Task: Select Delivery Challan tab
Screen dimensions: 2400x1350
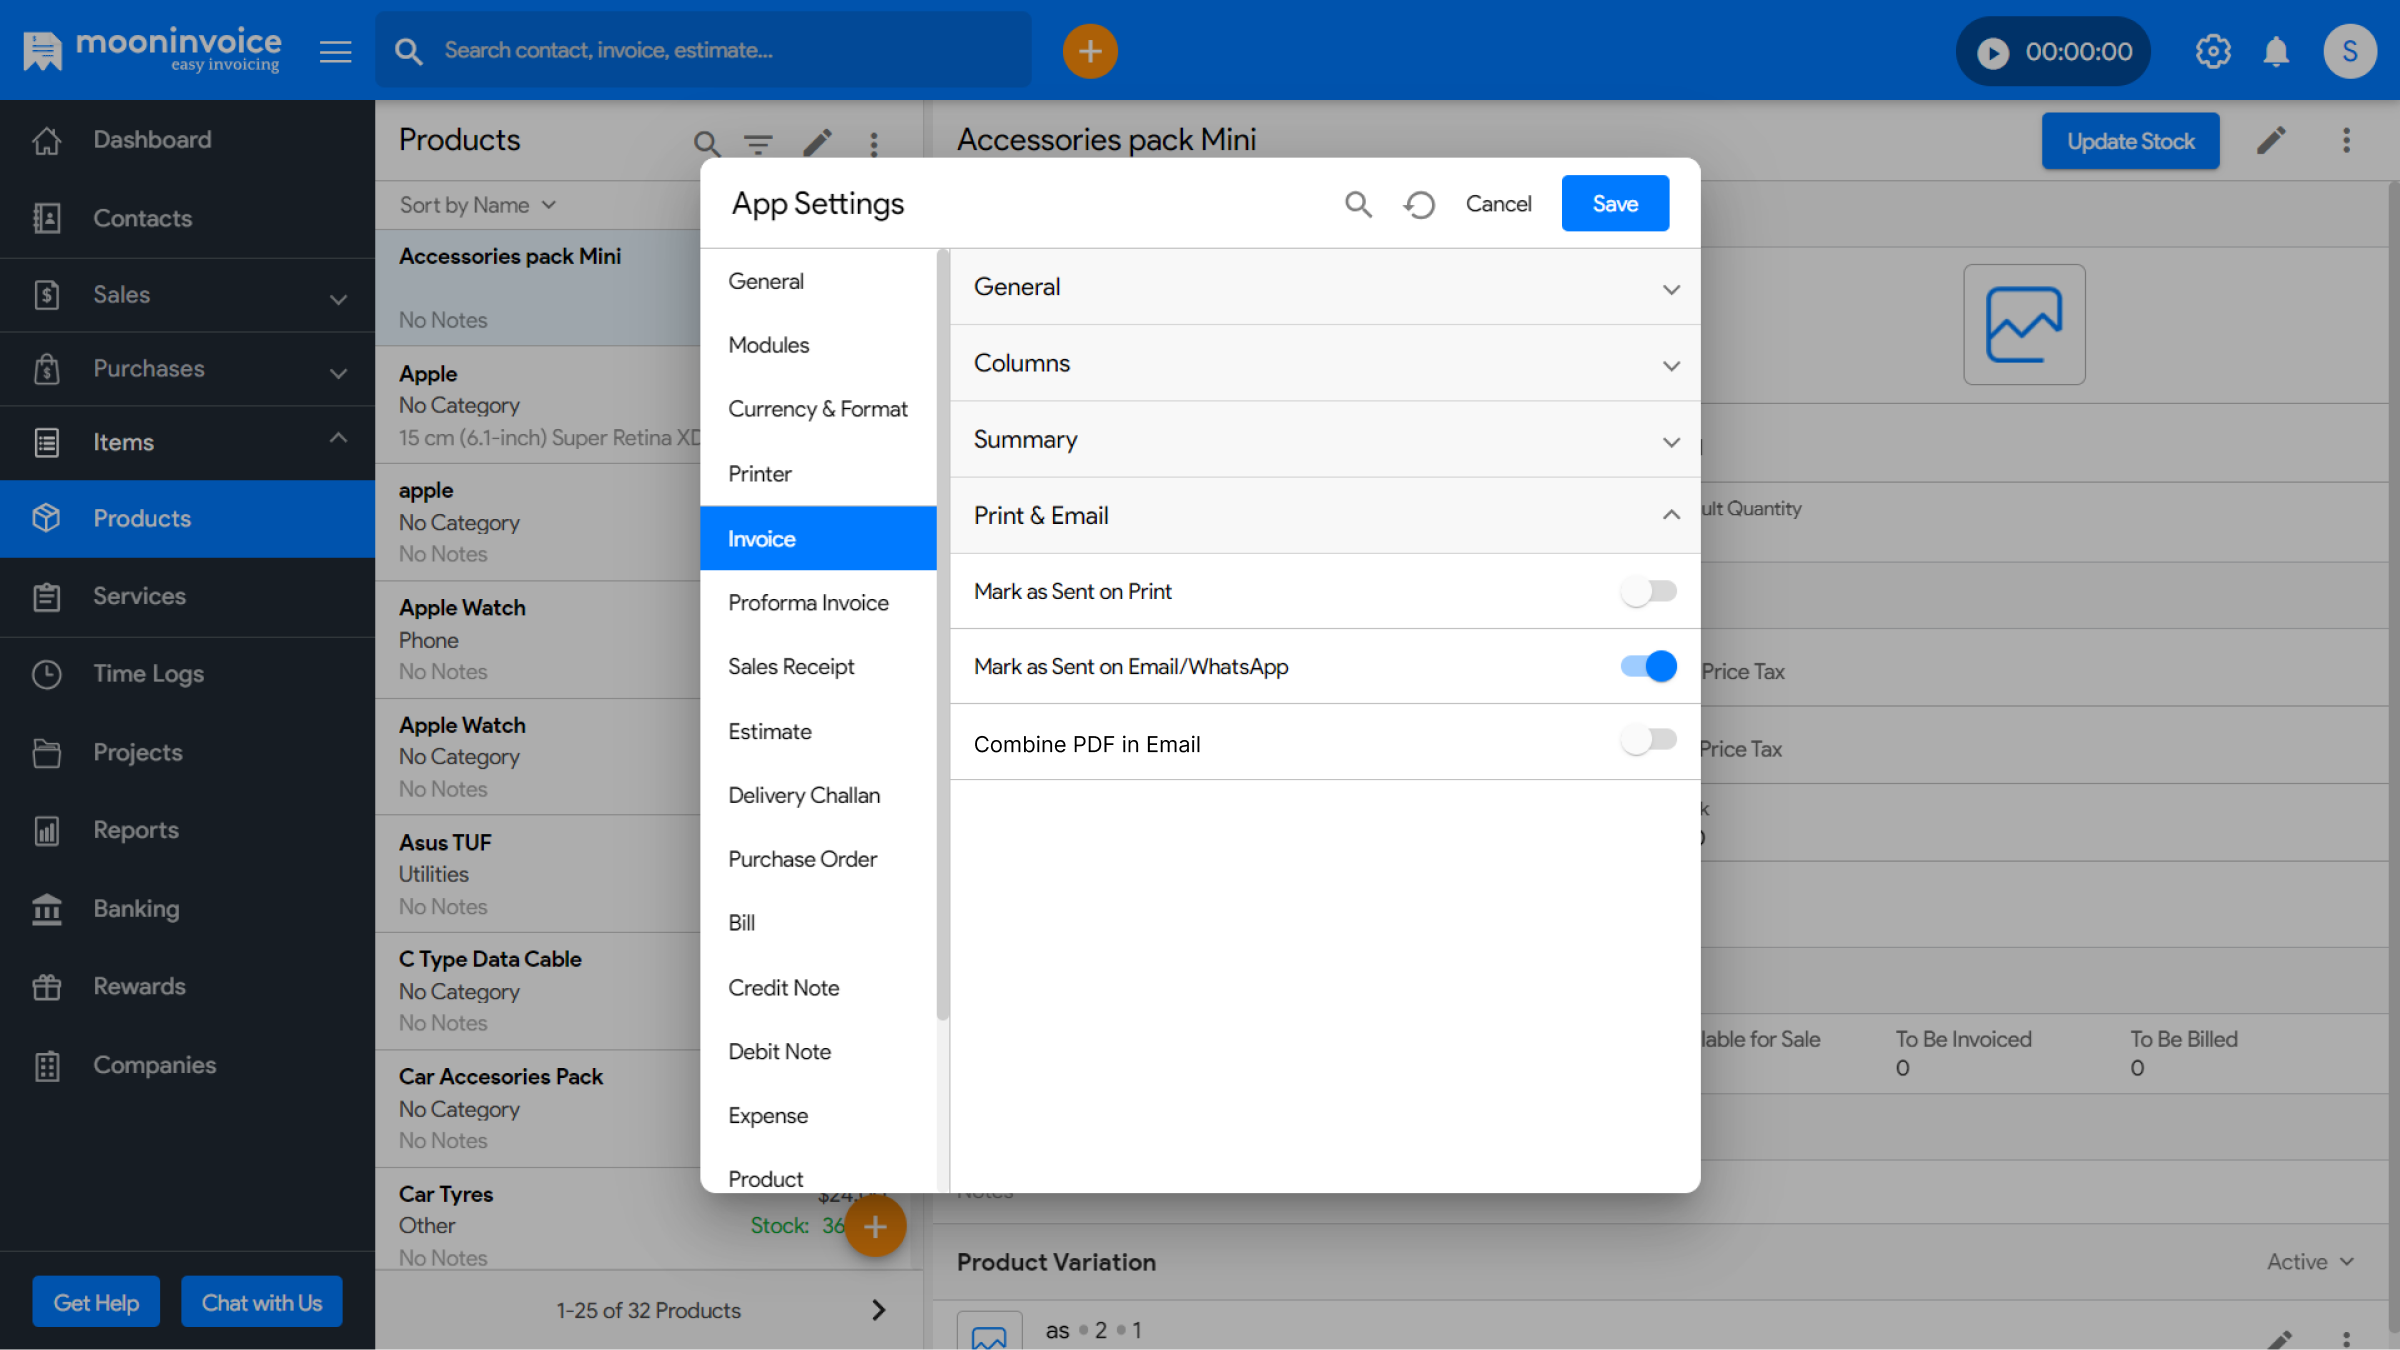Action: (818, 796)
